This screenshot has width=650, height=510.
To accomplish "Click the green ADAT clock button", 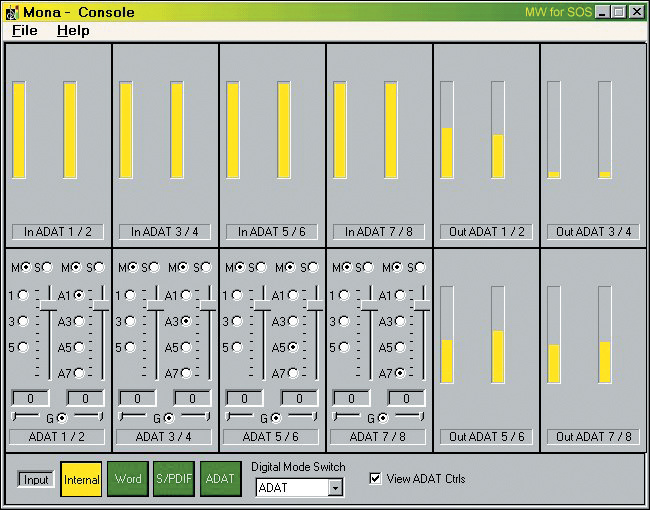I will (220, 479).
